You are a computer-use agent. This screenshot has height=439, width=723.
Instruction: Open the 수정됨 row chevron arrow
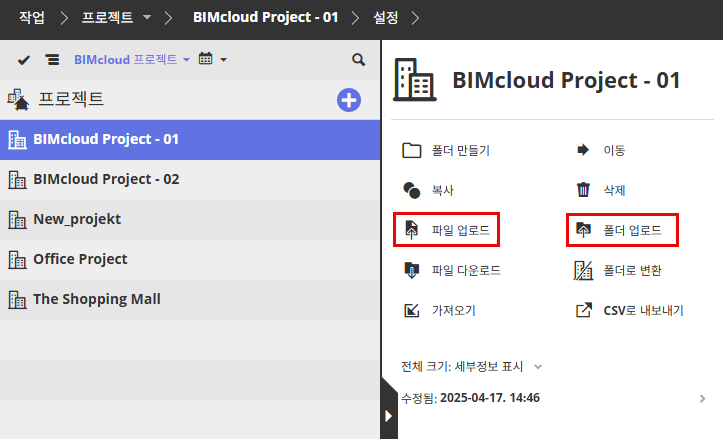tap(702, 398)
